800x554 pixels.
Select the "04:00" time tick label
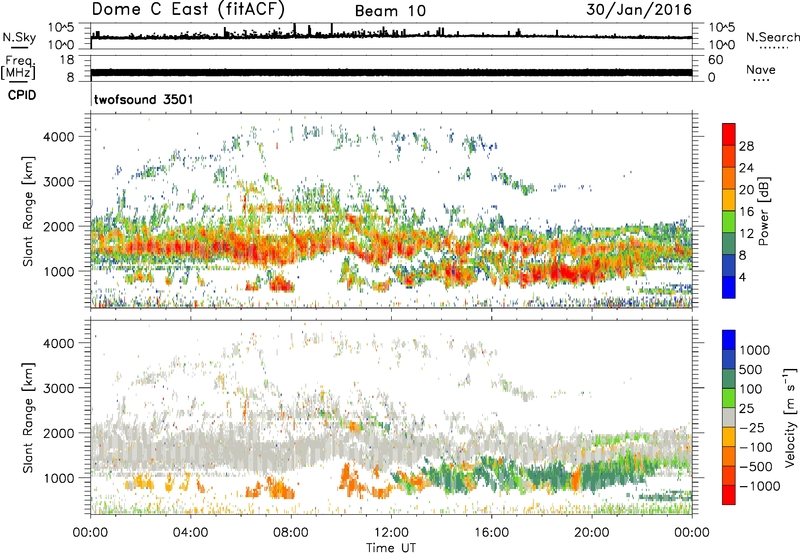(x=190, y=533)
